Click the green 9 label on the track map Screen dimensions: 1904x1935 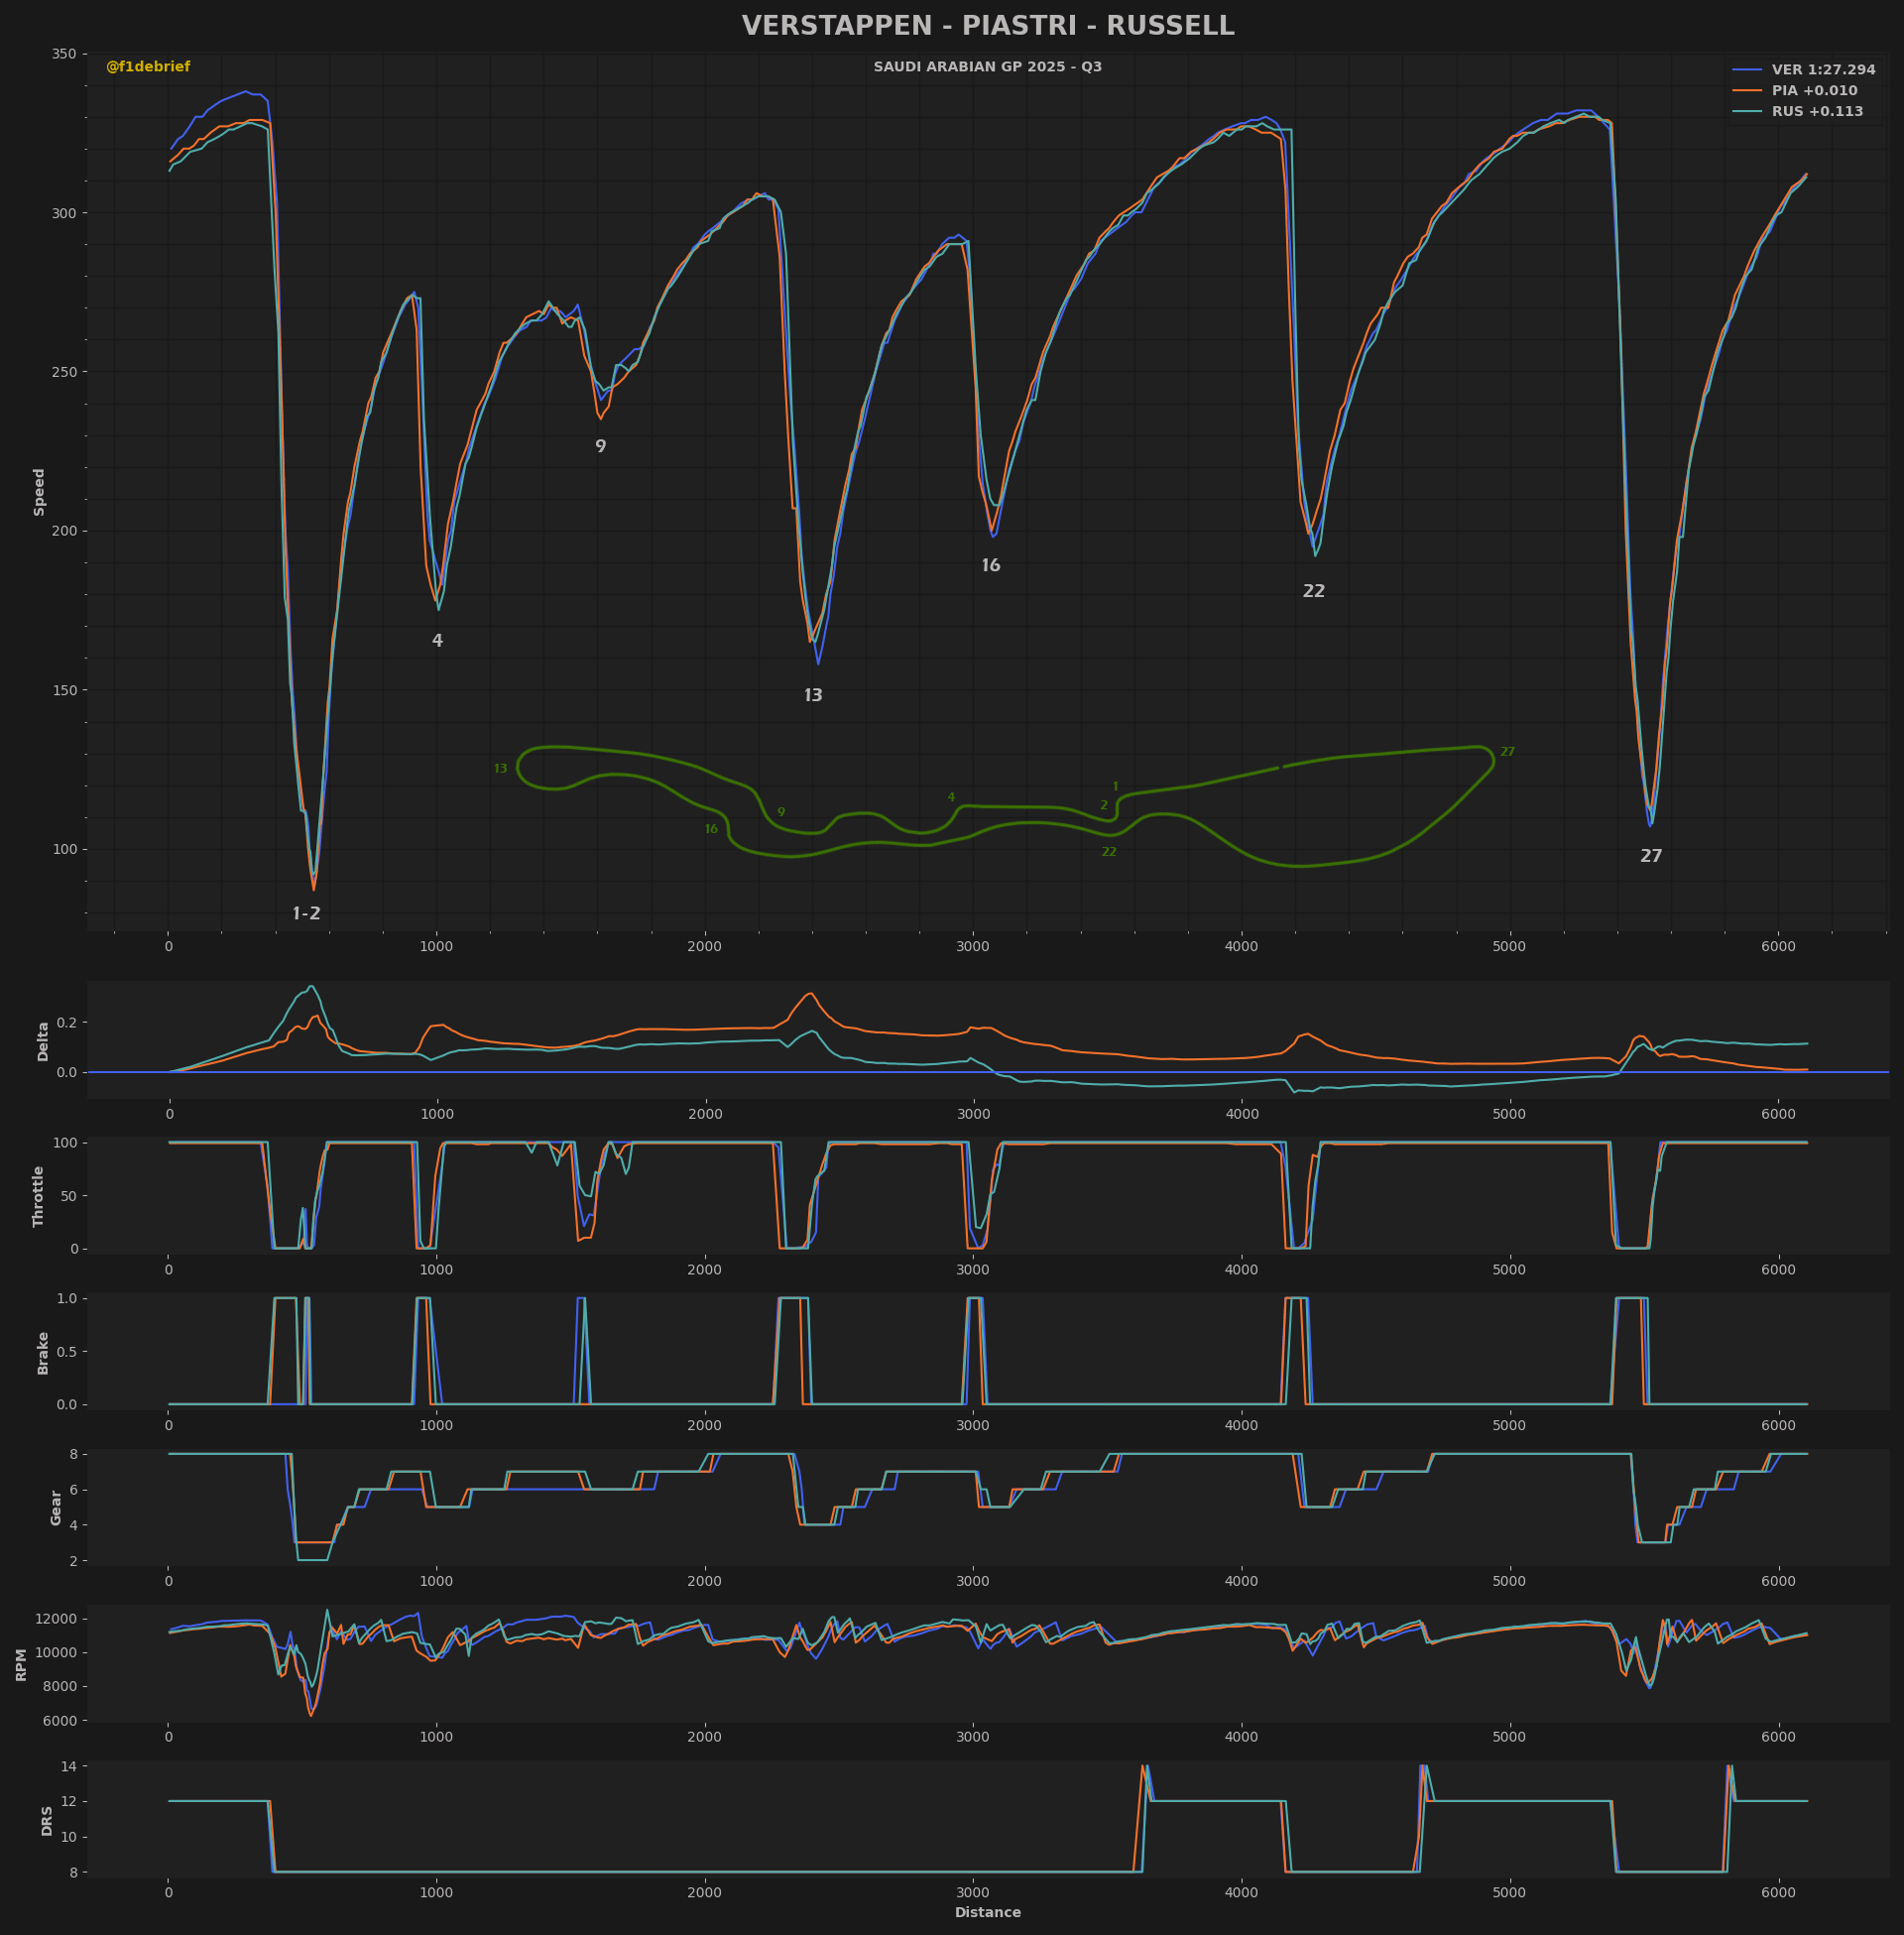coord(781,812)
